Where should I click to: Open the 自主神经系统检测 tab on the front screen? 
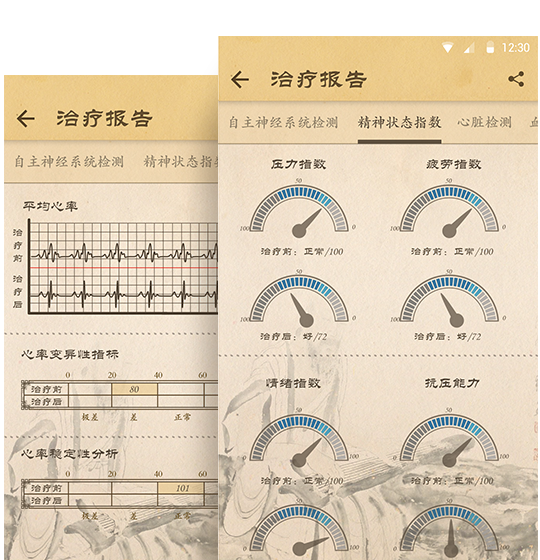coord(283,122)
